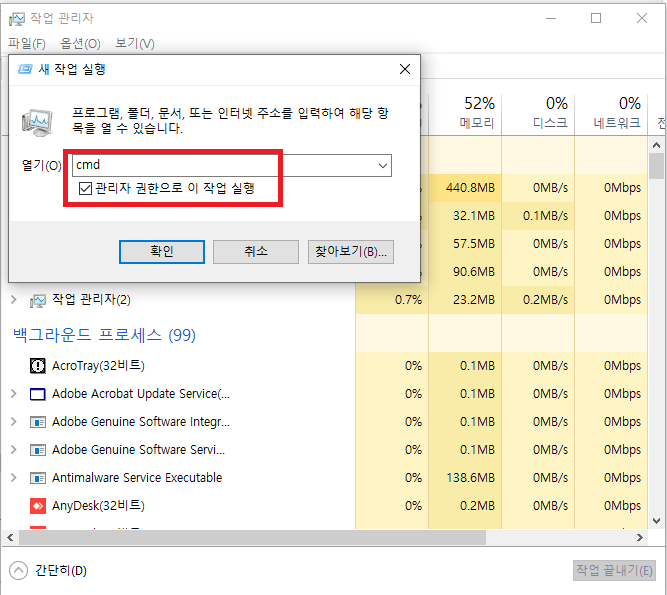Click the 작업 끝내기(E) button
The height and width of the screenshot is (595, 667).
click(614, 570)
